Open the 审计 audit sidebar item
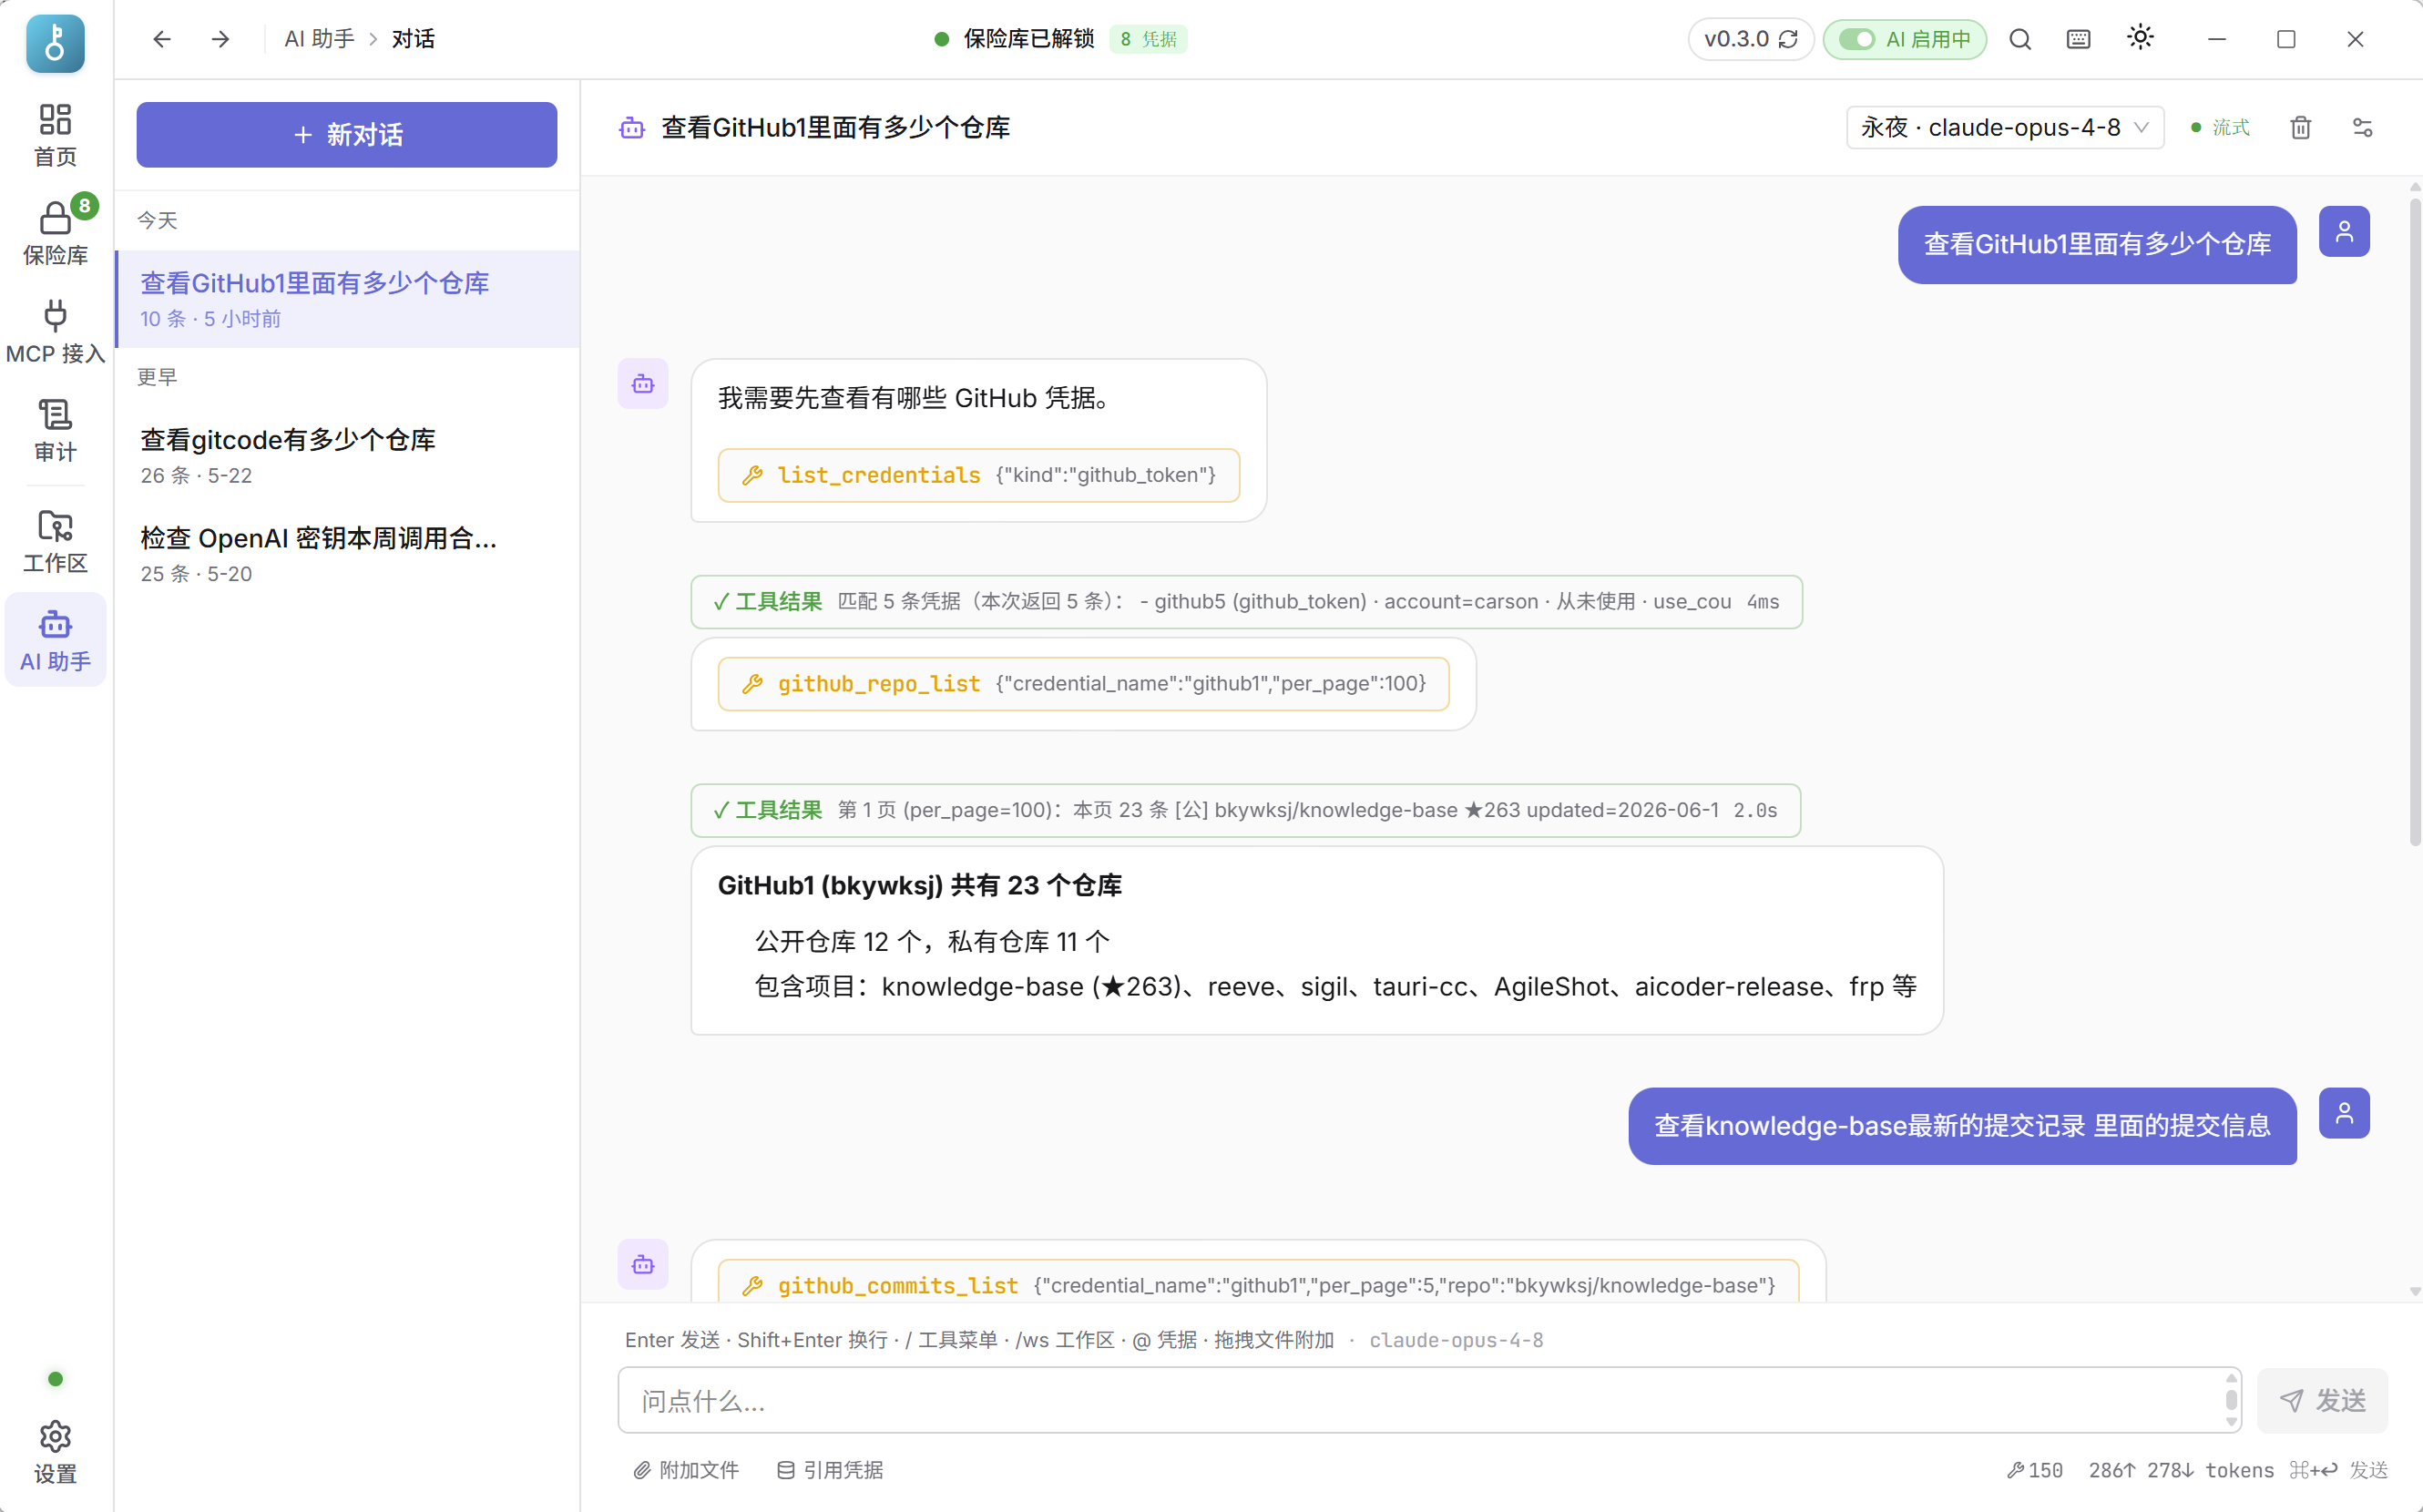The width and height of the screenshot is (2423, 1512). pyautogui.click(x=55, y=431)
